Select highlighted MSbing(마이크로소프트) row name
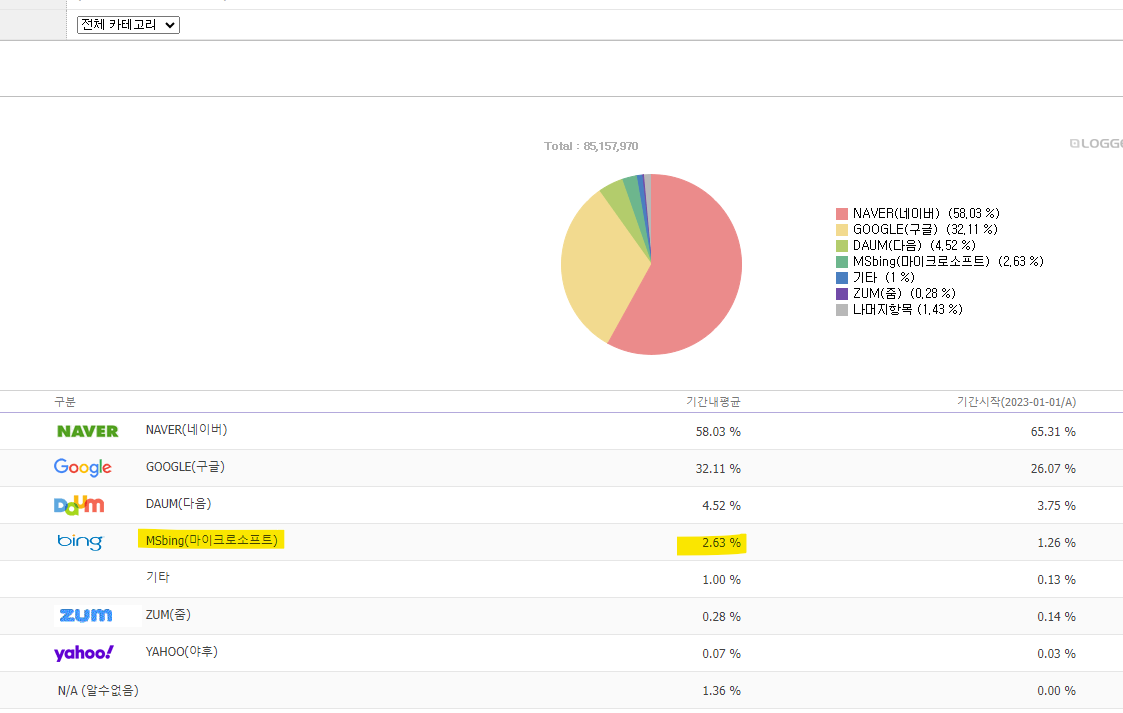This screenshot has width=1123, height=713. [211, 540]
